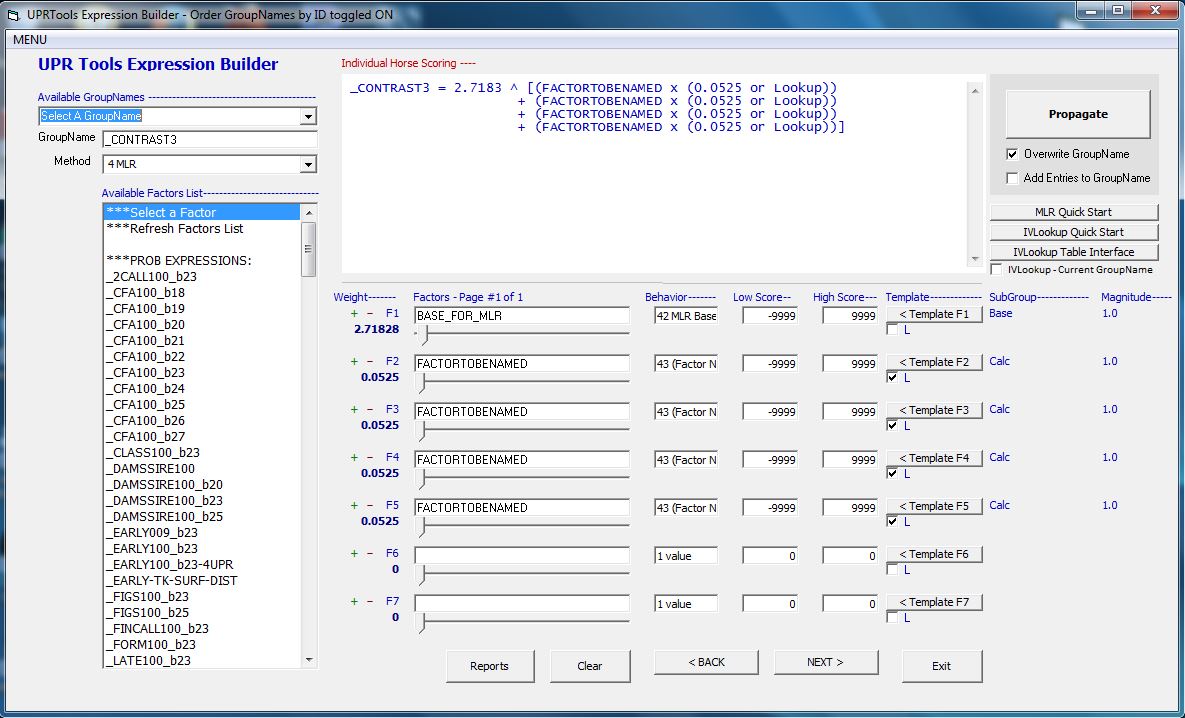Decrease F7 weight with minus sign
The width and height of the screenshot is (1185, 718).
point(370,602)
